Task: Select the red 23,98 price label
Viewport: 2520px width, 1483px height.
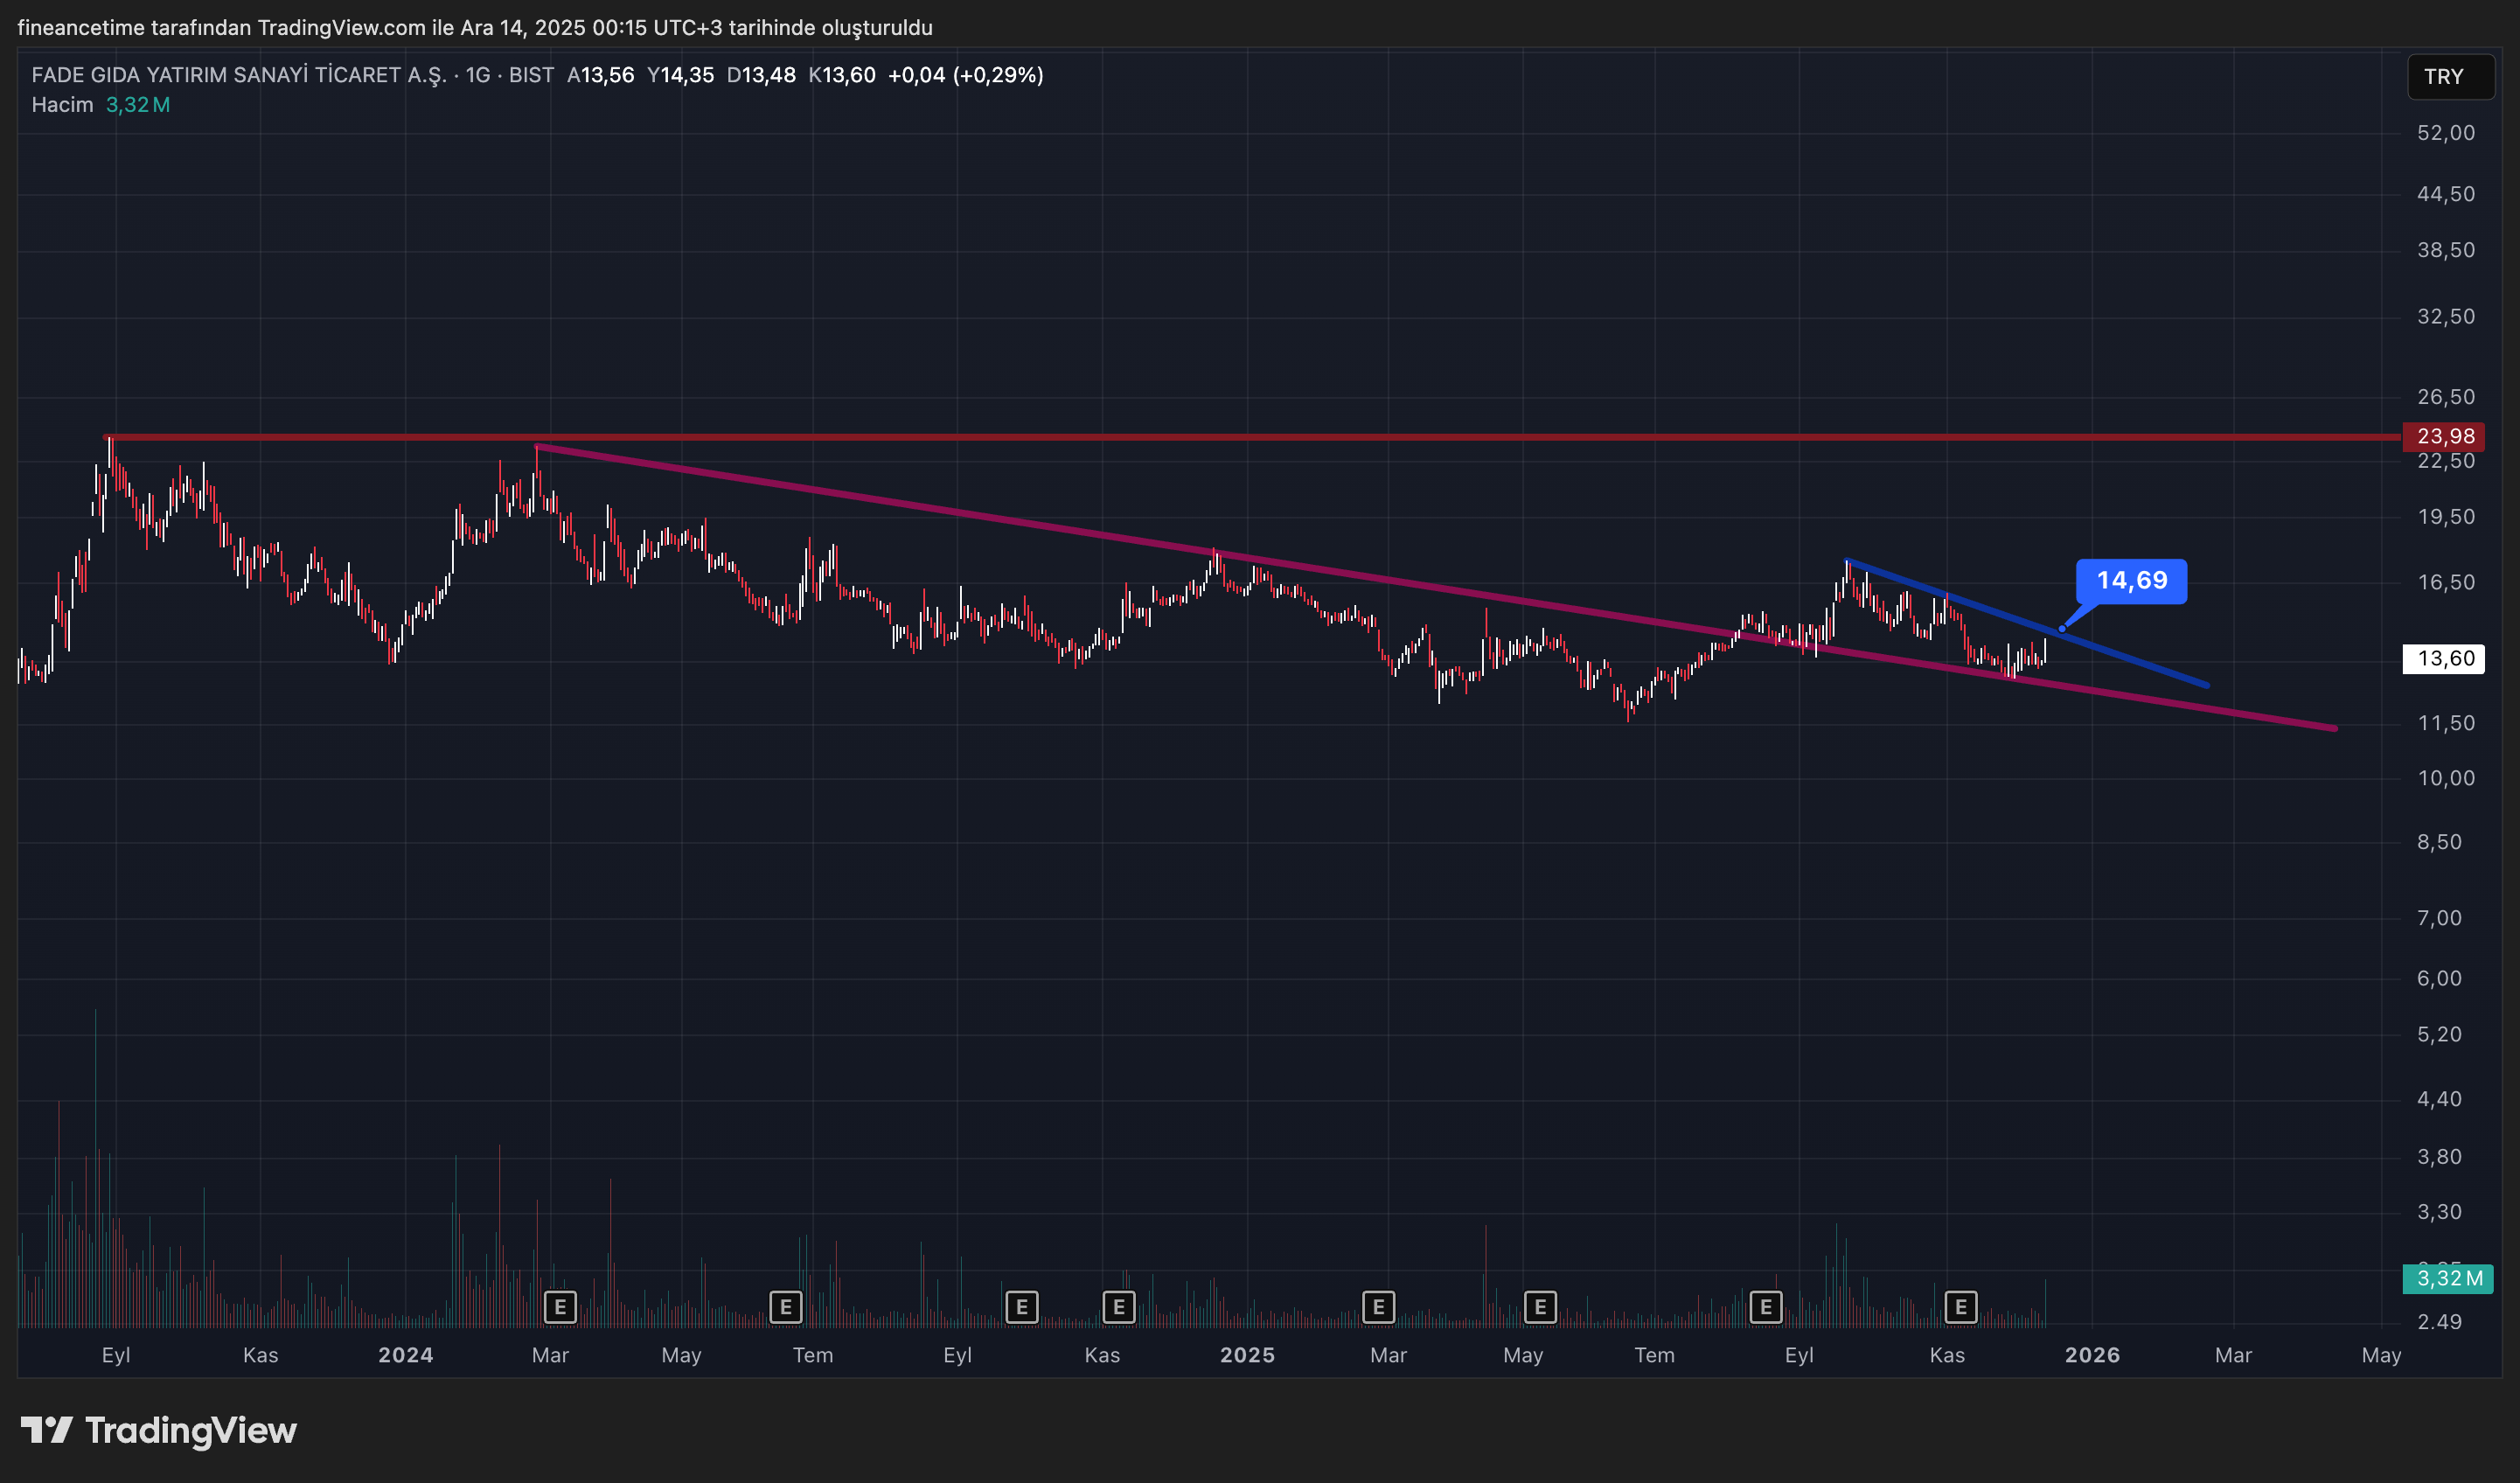Action: 2445,436
